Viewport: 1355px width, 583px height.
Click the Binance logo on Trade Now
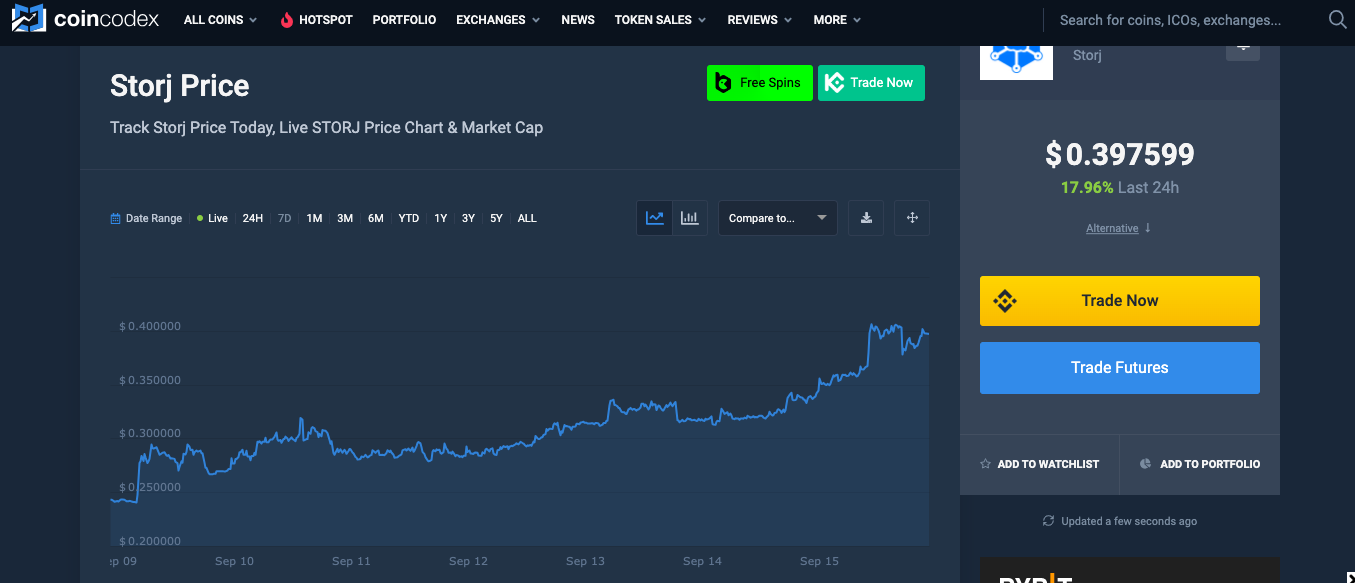pyautogui.click(x=1005, y=301)
